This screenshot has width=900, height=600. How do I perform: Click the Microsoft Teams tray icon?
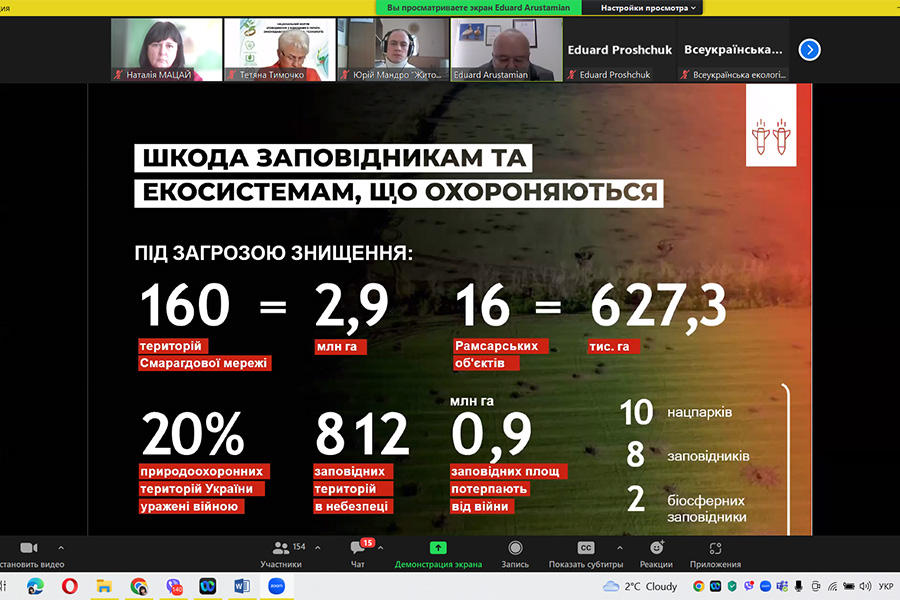pos(782,586)
